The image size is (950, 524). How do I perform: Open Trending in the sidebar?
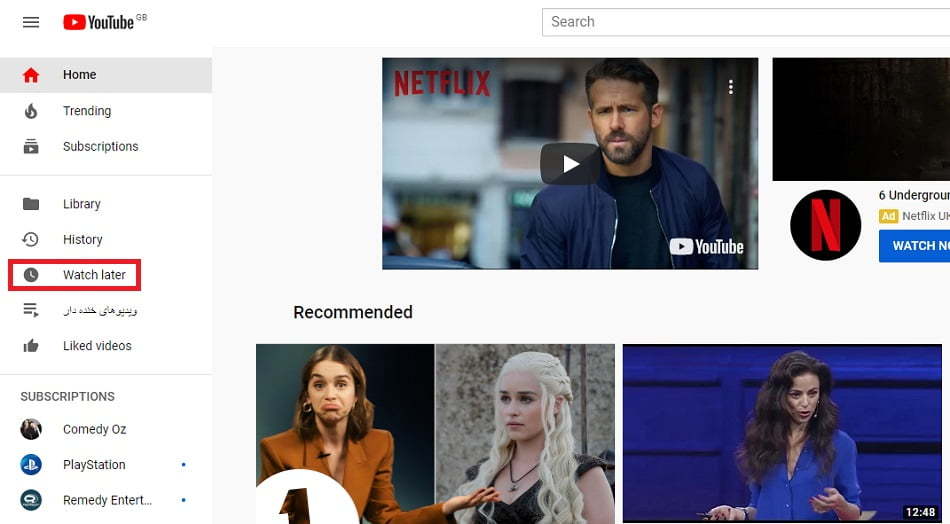coord(106,111)
